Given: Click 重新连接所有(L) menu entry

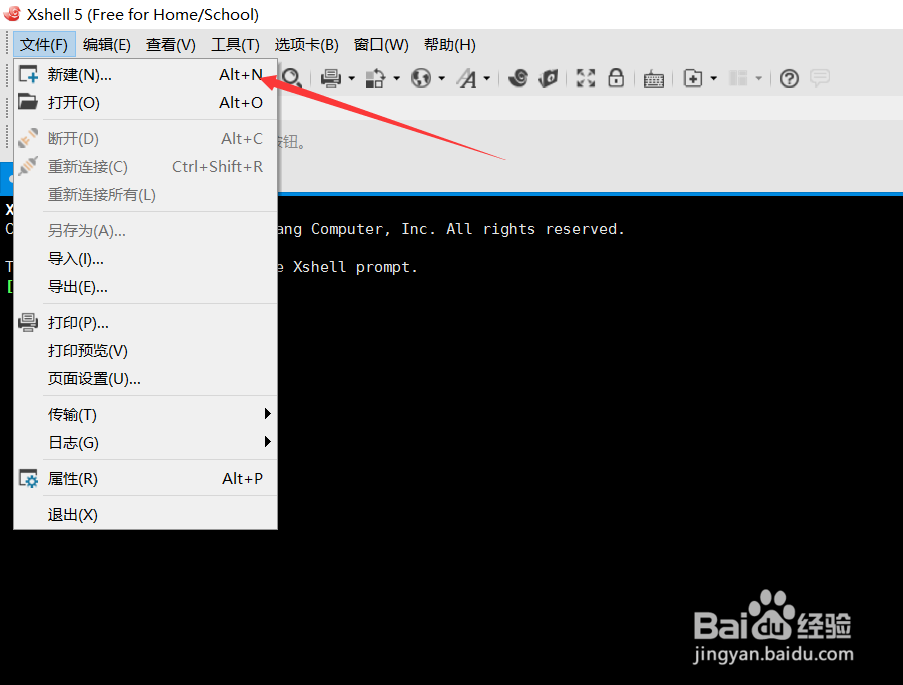Looking at the screenshot, I should click(x=145, y=195).
